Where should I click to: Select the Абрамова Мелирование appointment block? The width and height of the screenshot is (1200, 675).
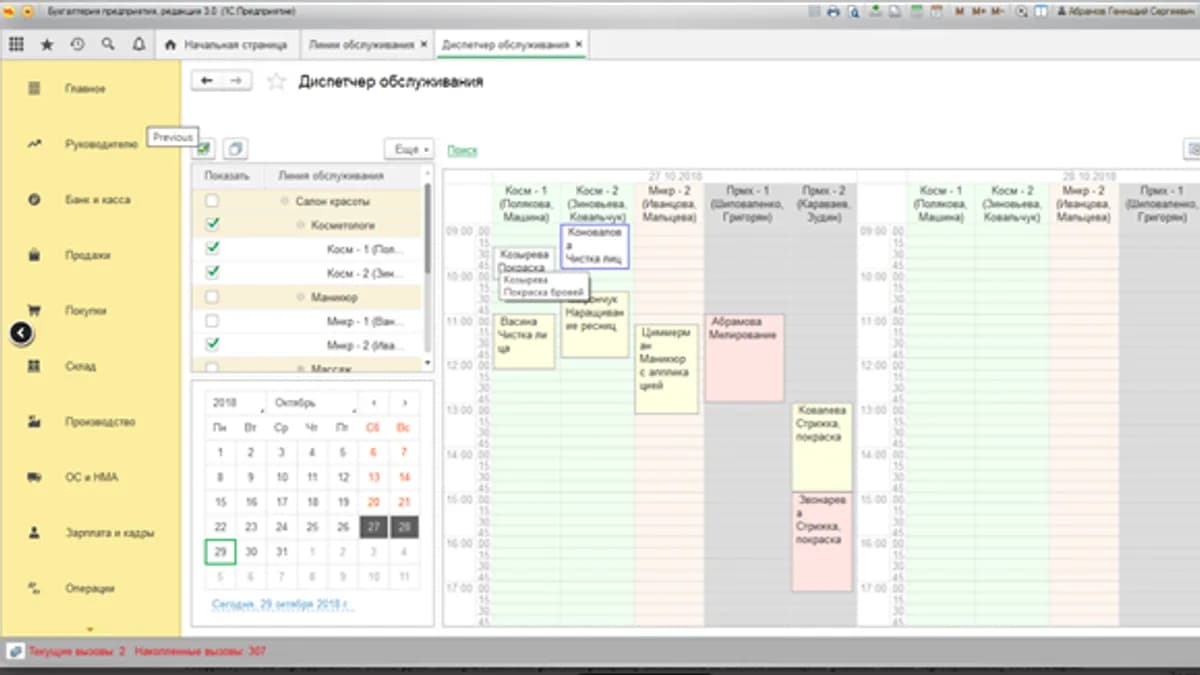(744, 358)
